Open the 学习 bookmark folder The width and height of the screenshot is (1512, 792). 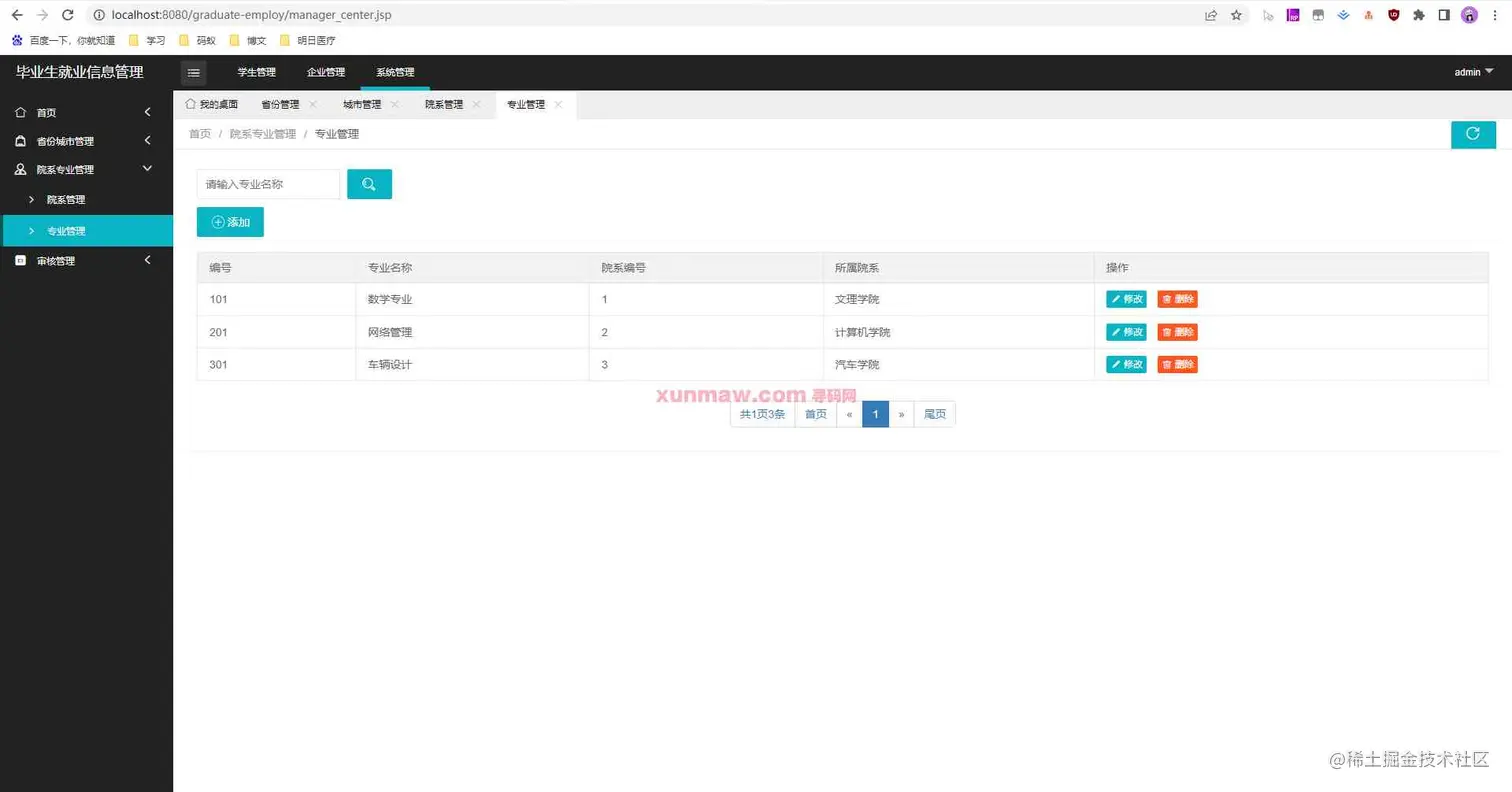pyautogui.click(x=147, y=41)
